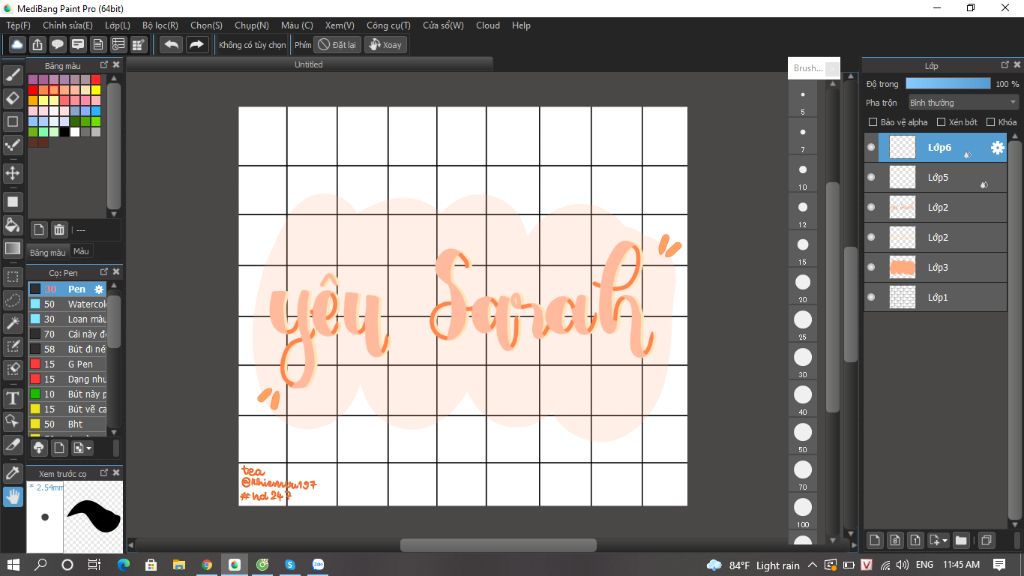1024x576 pixels.
Task: Select the Lasso tool
Action: pos(12,300)
